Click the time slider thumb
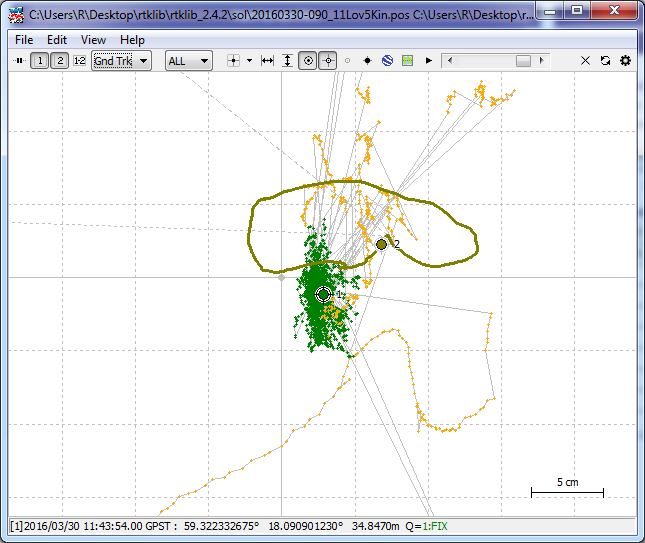 (523, 61)
